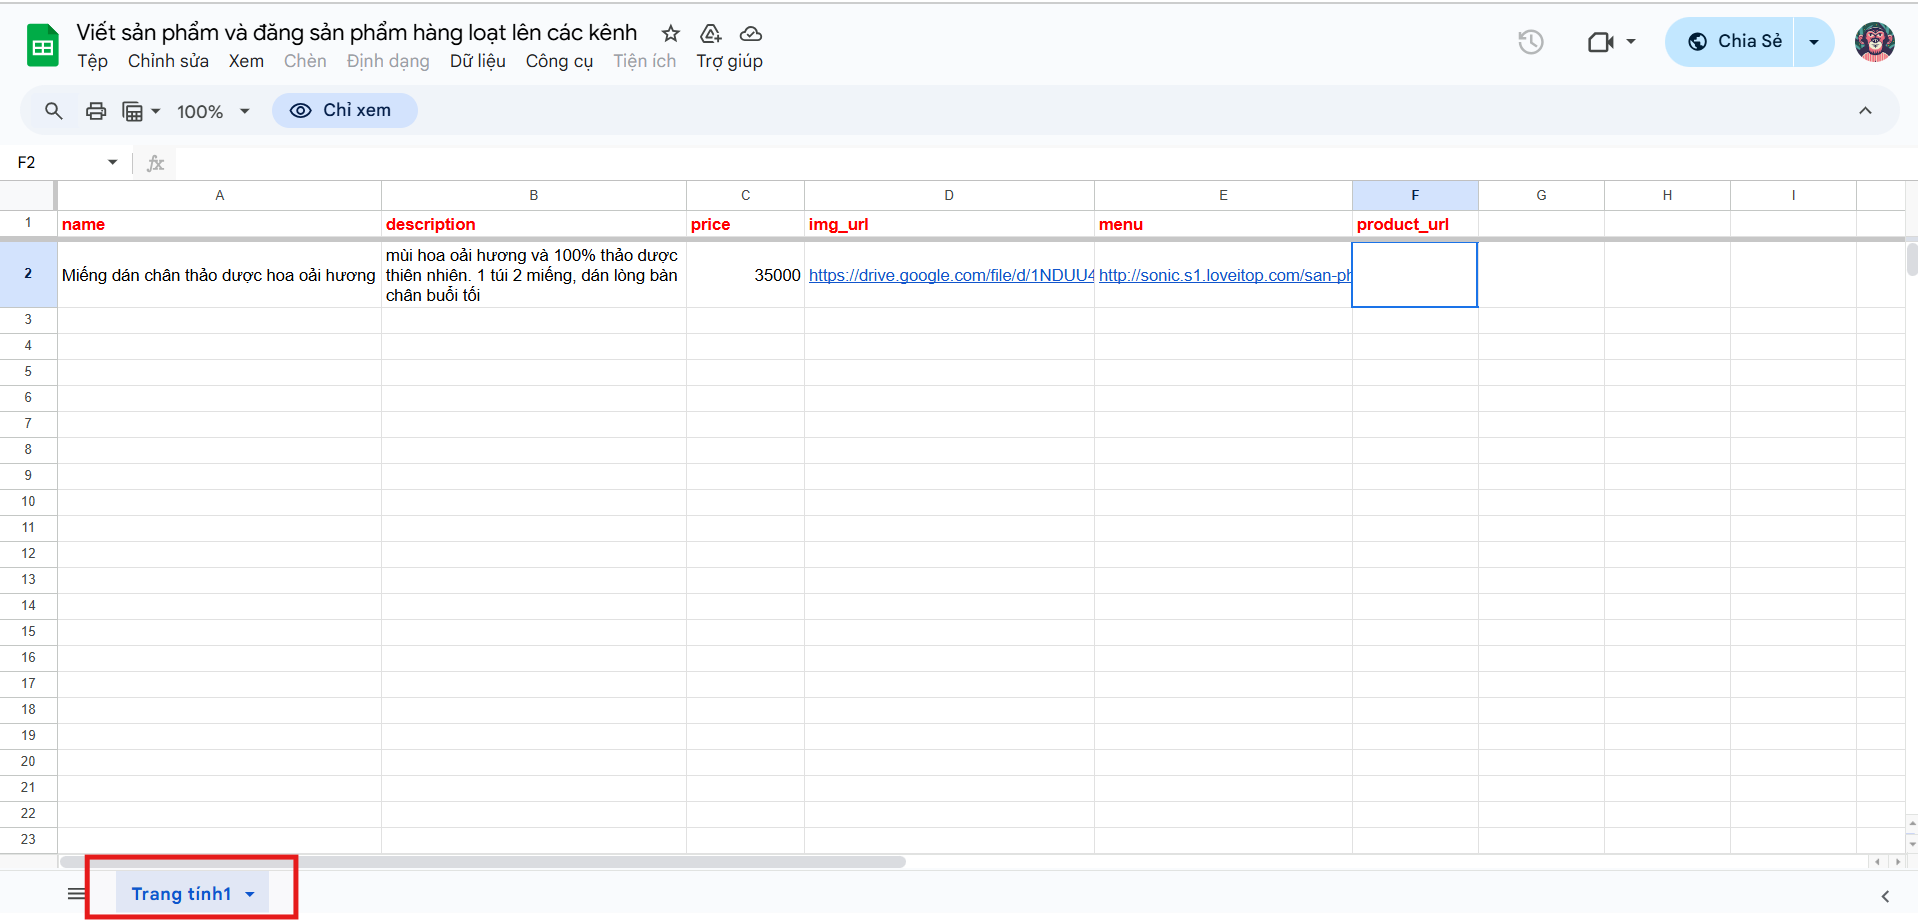Click the add to Drive icon
This screenshot has width=1918, height=920.
(710, 34)
